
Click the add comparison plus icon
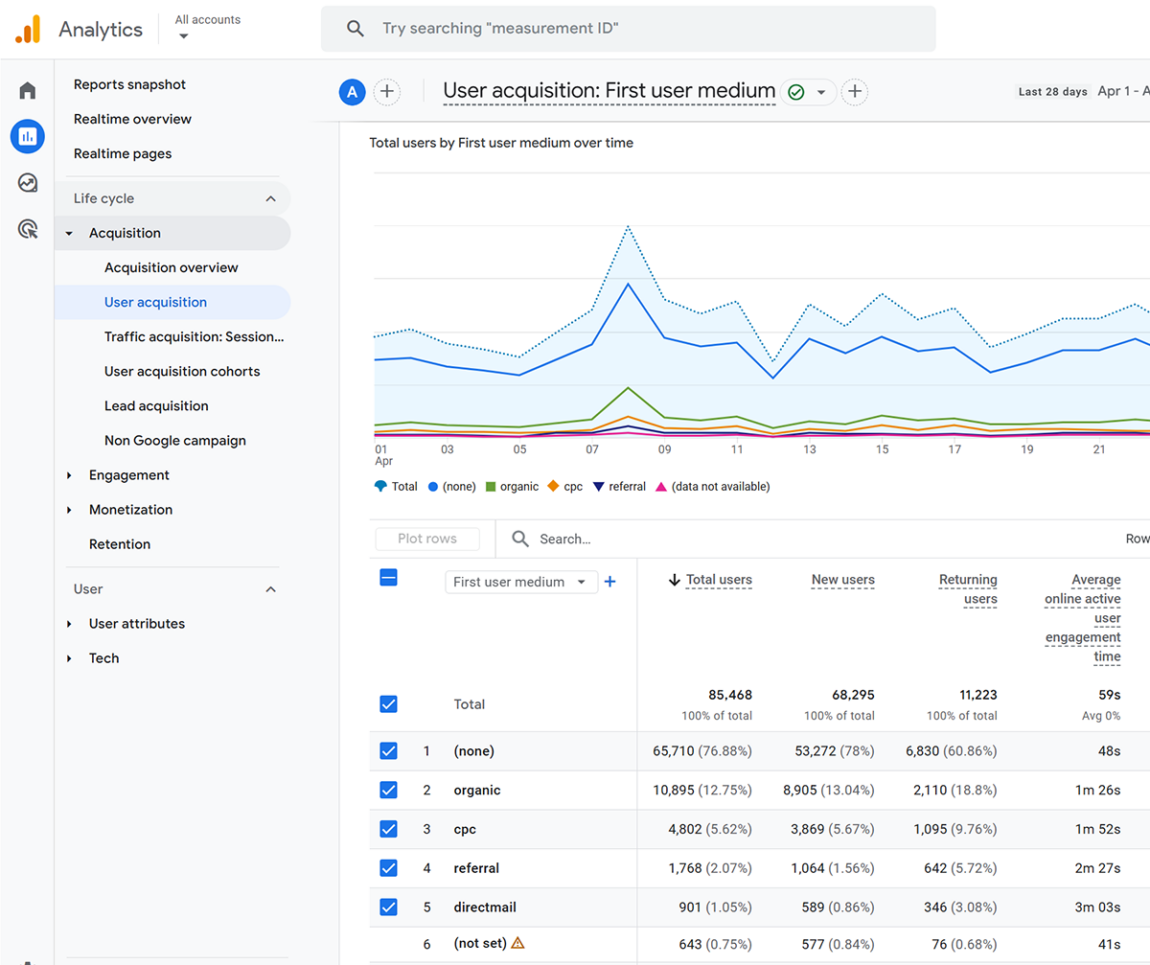pos(387,92)
